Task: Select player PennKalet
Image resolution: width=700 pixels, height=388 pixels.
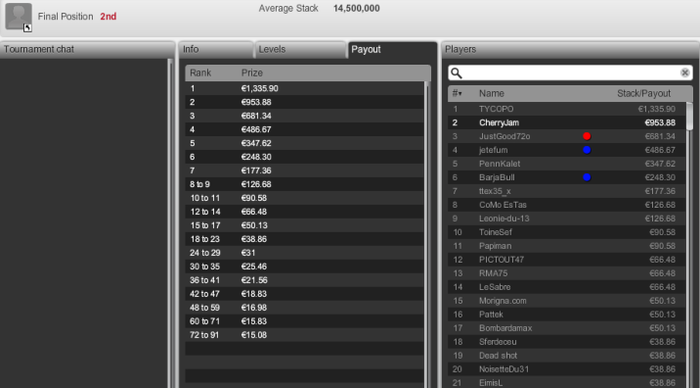Action: 567,164
